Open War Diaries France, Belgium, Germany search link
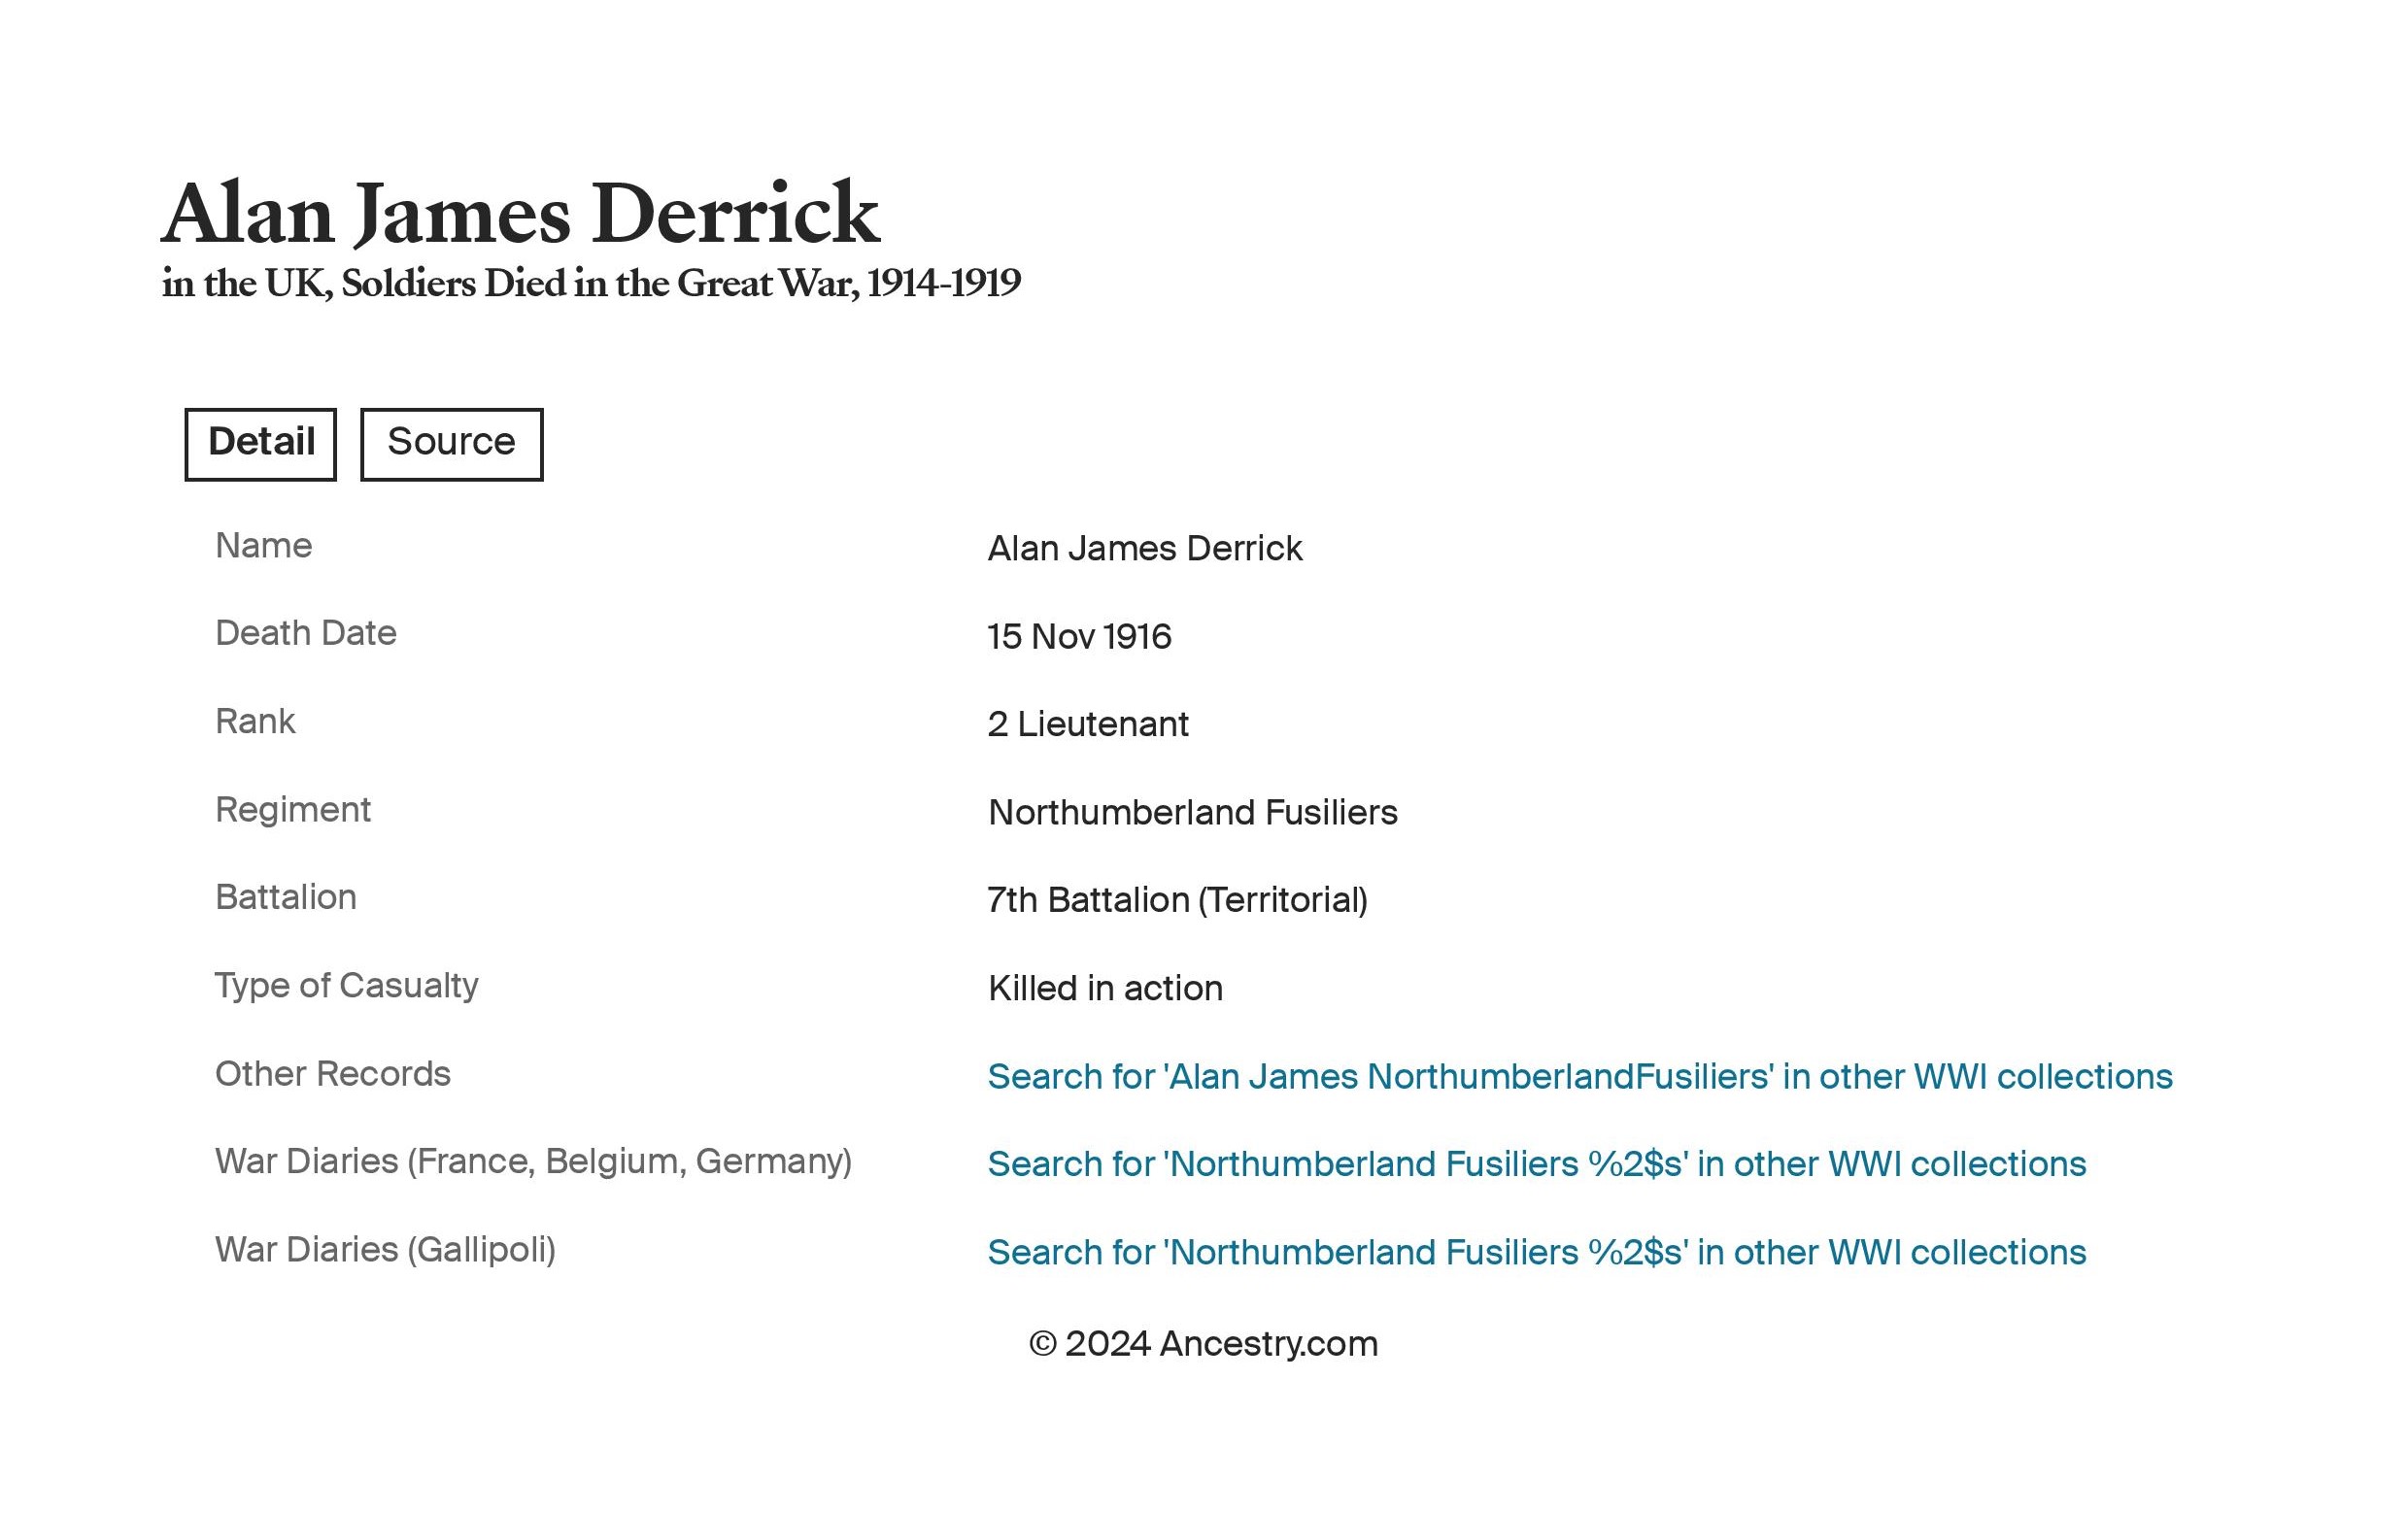This screenshot has width=2408, height=1514. (x=1537, y=1165)
